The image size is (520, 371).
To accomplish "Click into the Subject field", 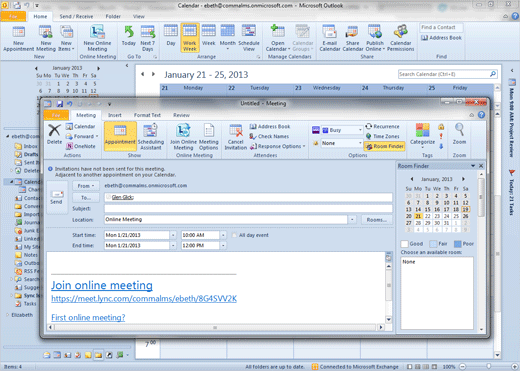I will [x=248, y=209].
